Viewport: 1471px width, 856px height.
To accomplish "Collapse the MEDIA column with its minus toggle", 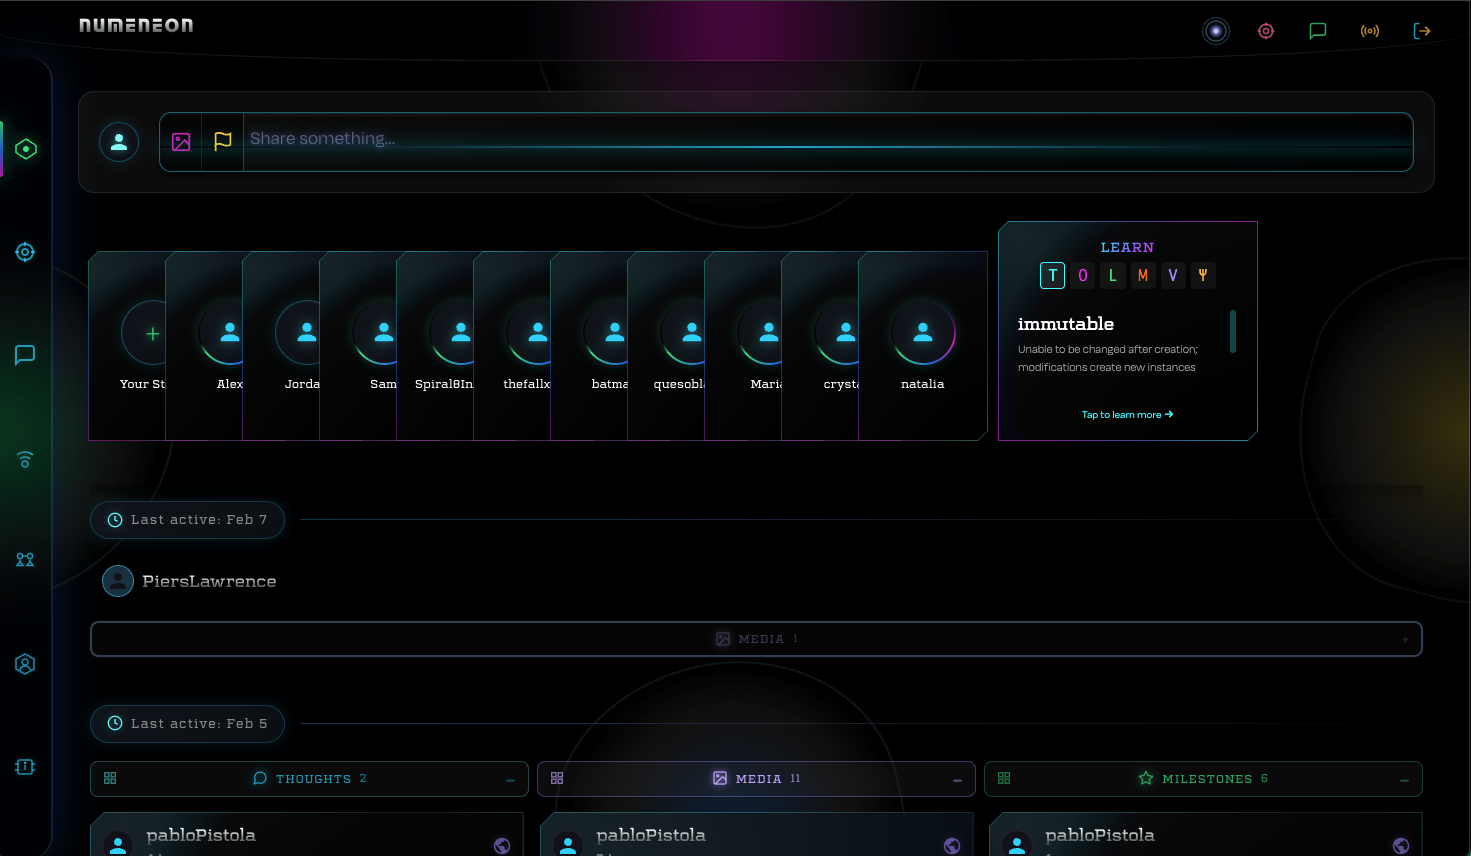I will coord(957,778).
